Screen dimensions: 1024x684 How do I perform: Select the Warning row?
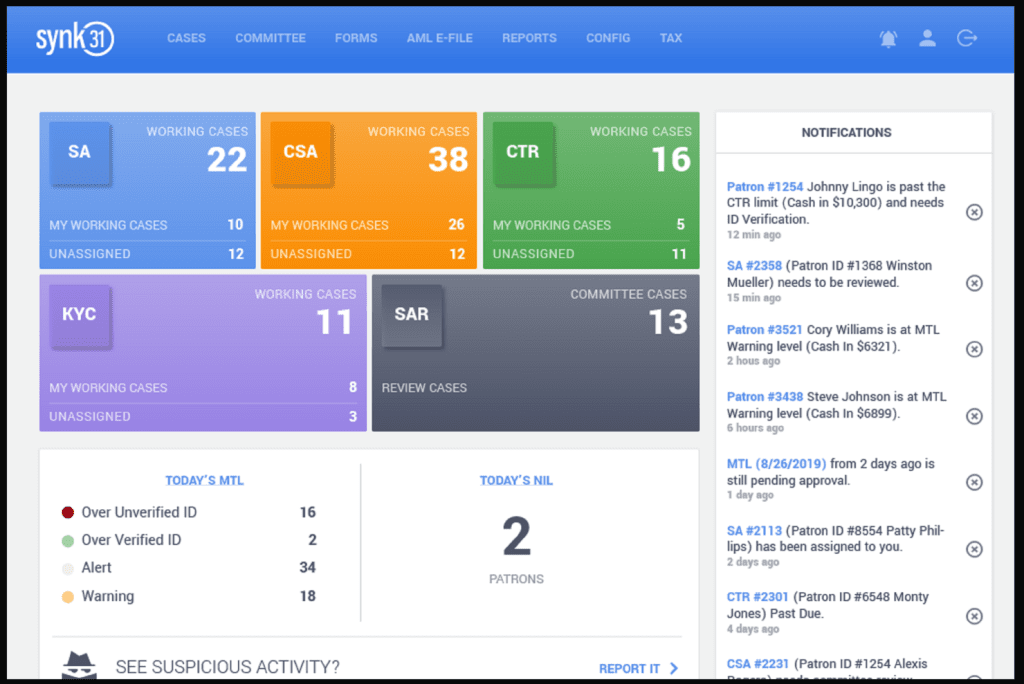[189, 596]
